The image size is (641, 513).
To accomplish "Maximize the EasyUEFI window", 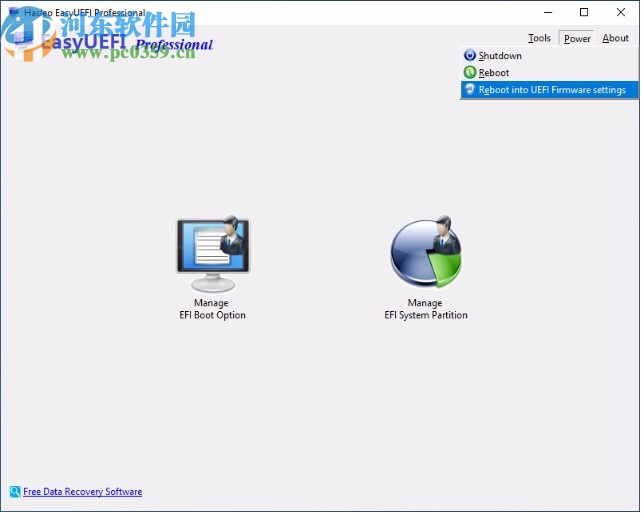I will point(584,12).
